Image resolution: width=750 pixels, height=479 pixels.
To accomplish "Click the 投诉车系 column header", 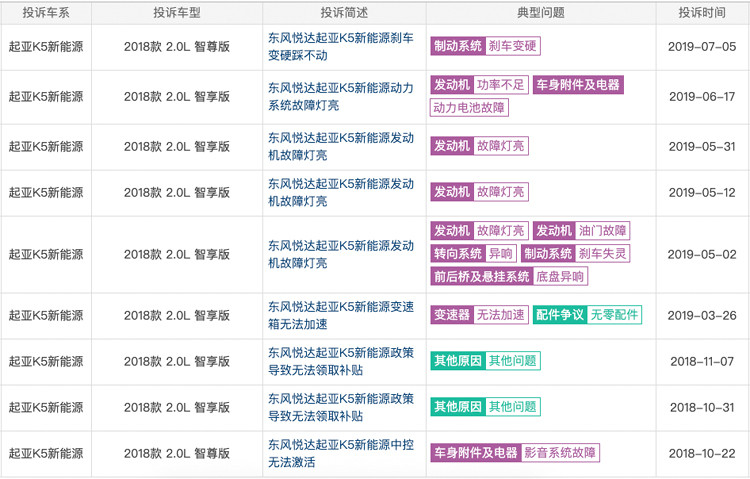I will (46, 13).
